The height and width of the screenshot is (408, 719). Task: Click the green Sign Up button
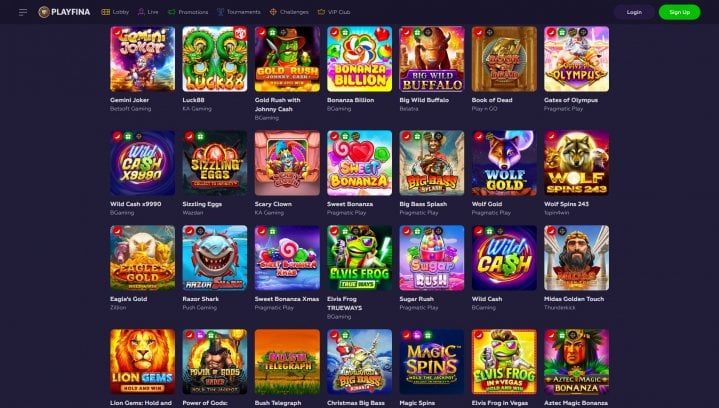click(x=679, y=12)
